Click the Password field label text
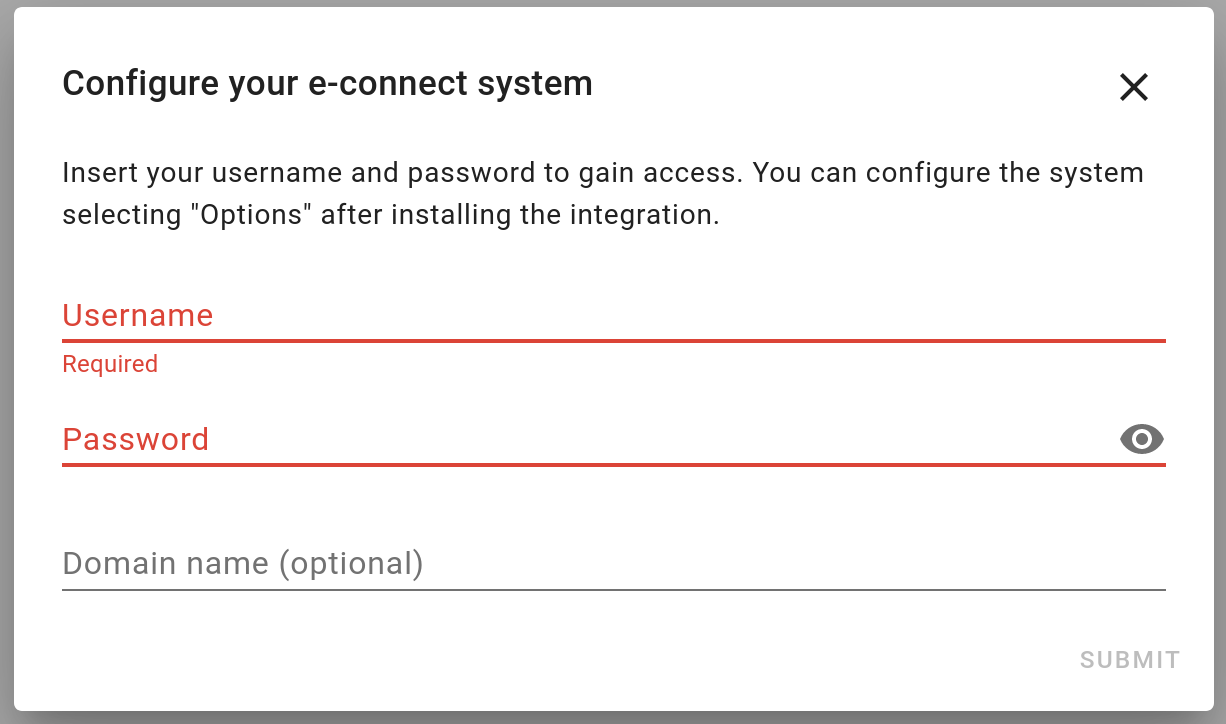The width and height of the screenshot is (1226, 724). (136, 439)
